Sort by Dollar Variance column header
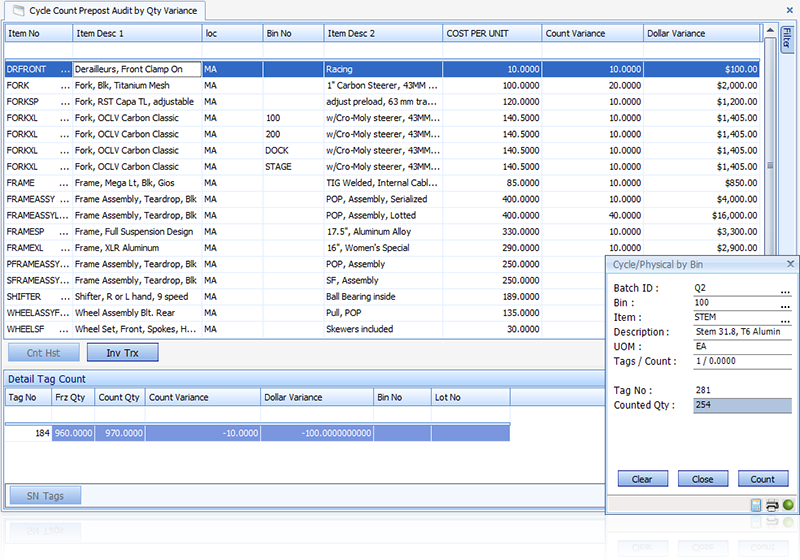 [700, 34]
